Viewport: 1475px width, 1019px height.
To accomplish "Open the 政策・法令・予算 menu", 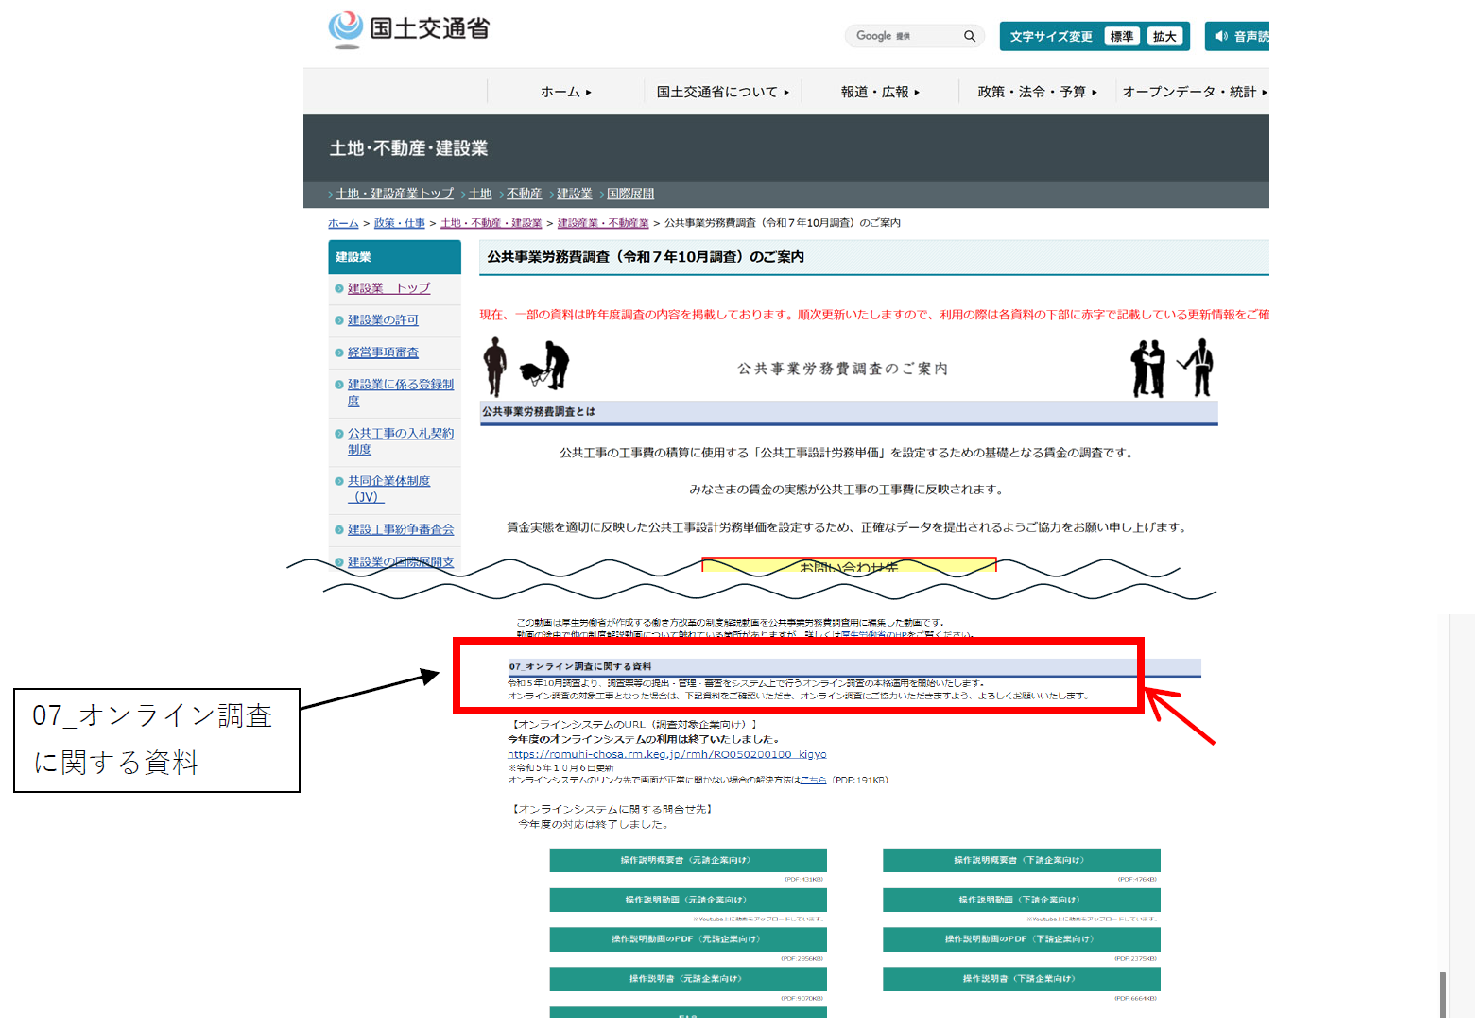I will pos(1037,92).
